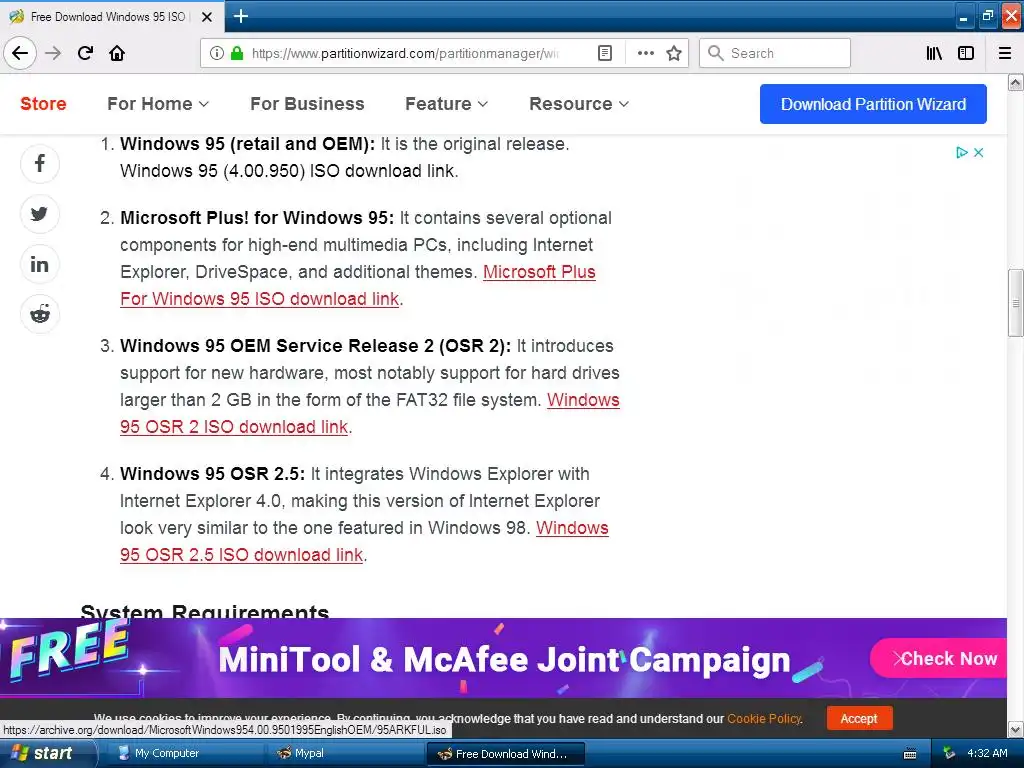The width and height of the screenshot is (1024, 768).
Task: Click the page vertical scrollbar thumb
Action: tap(1016, 303)
